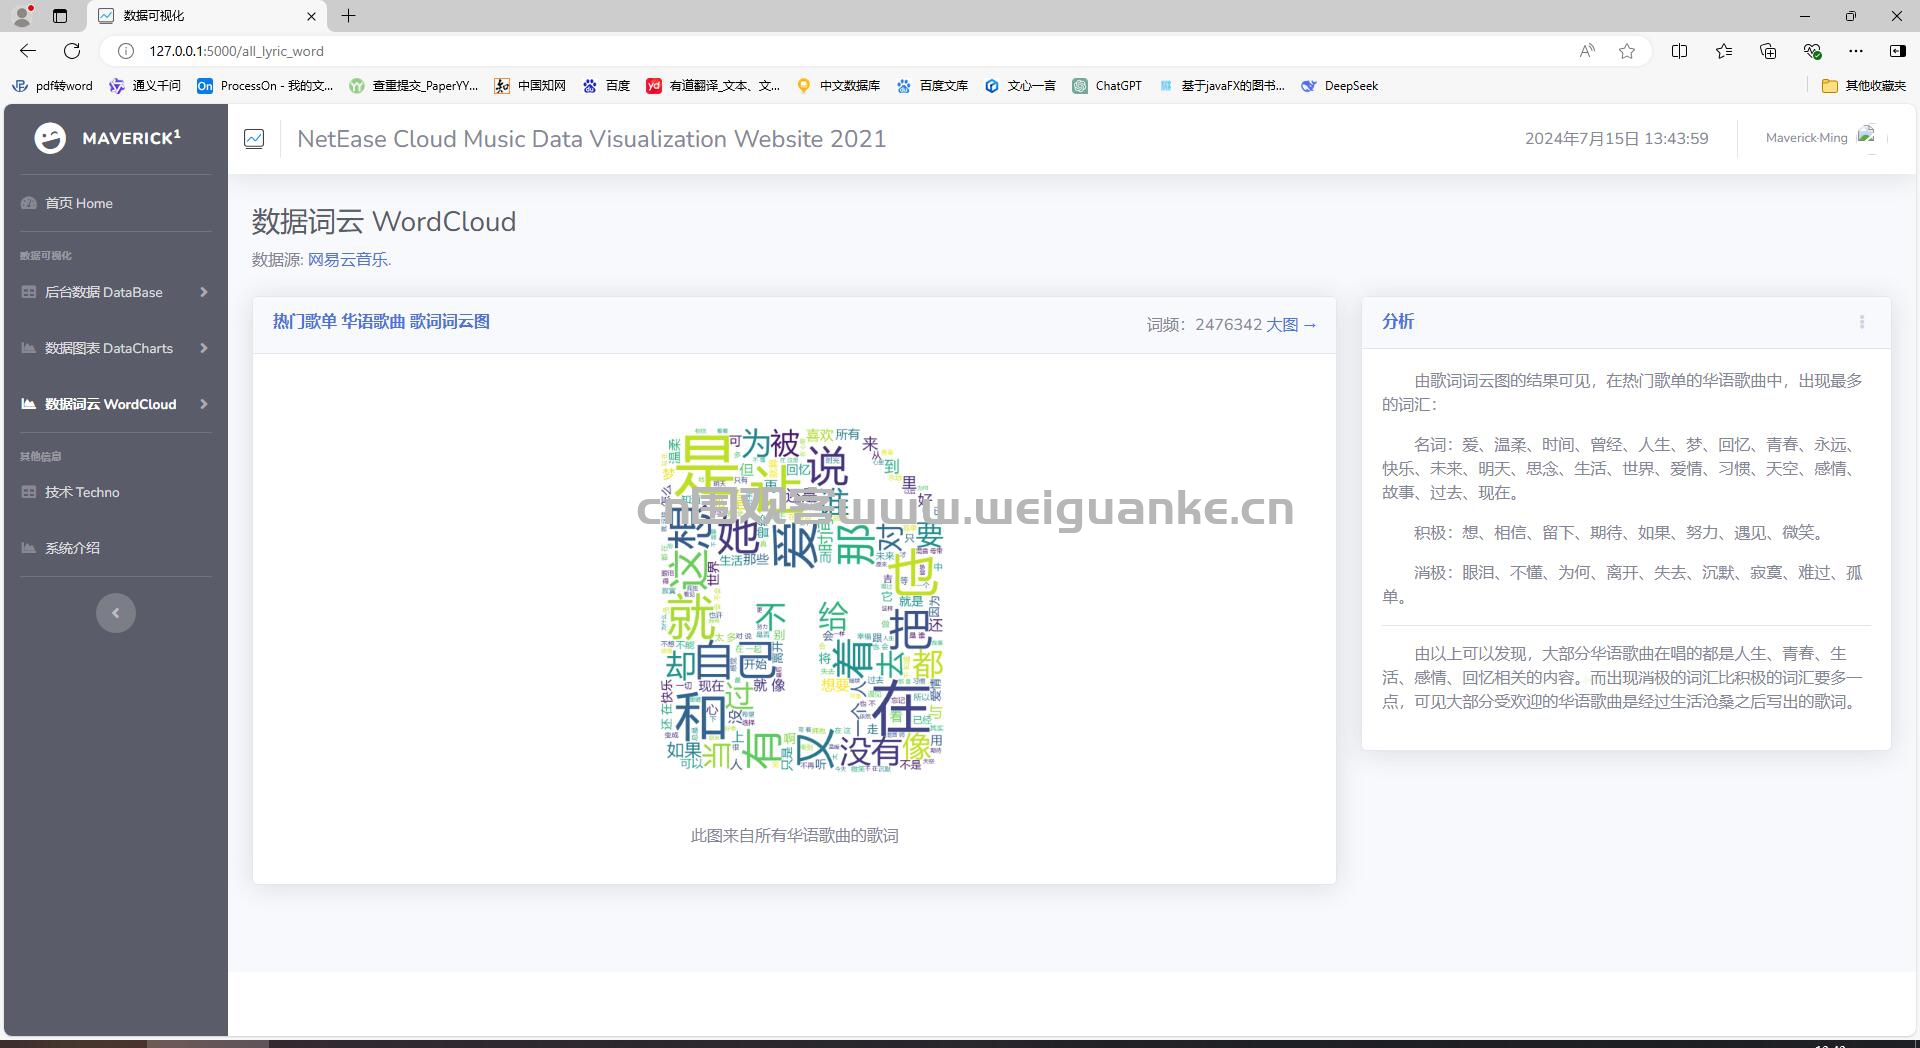The image size is (1920, 1048).
Task: Expand the 数据图表 DataCharts chevron
Action: pos(204,348)
